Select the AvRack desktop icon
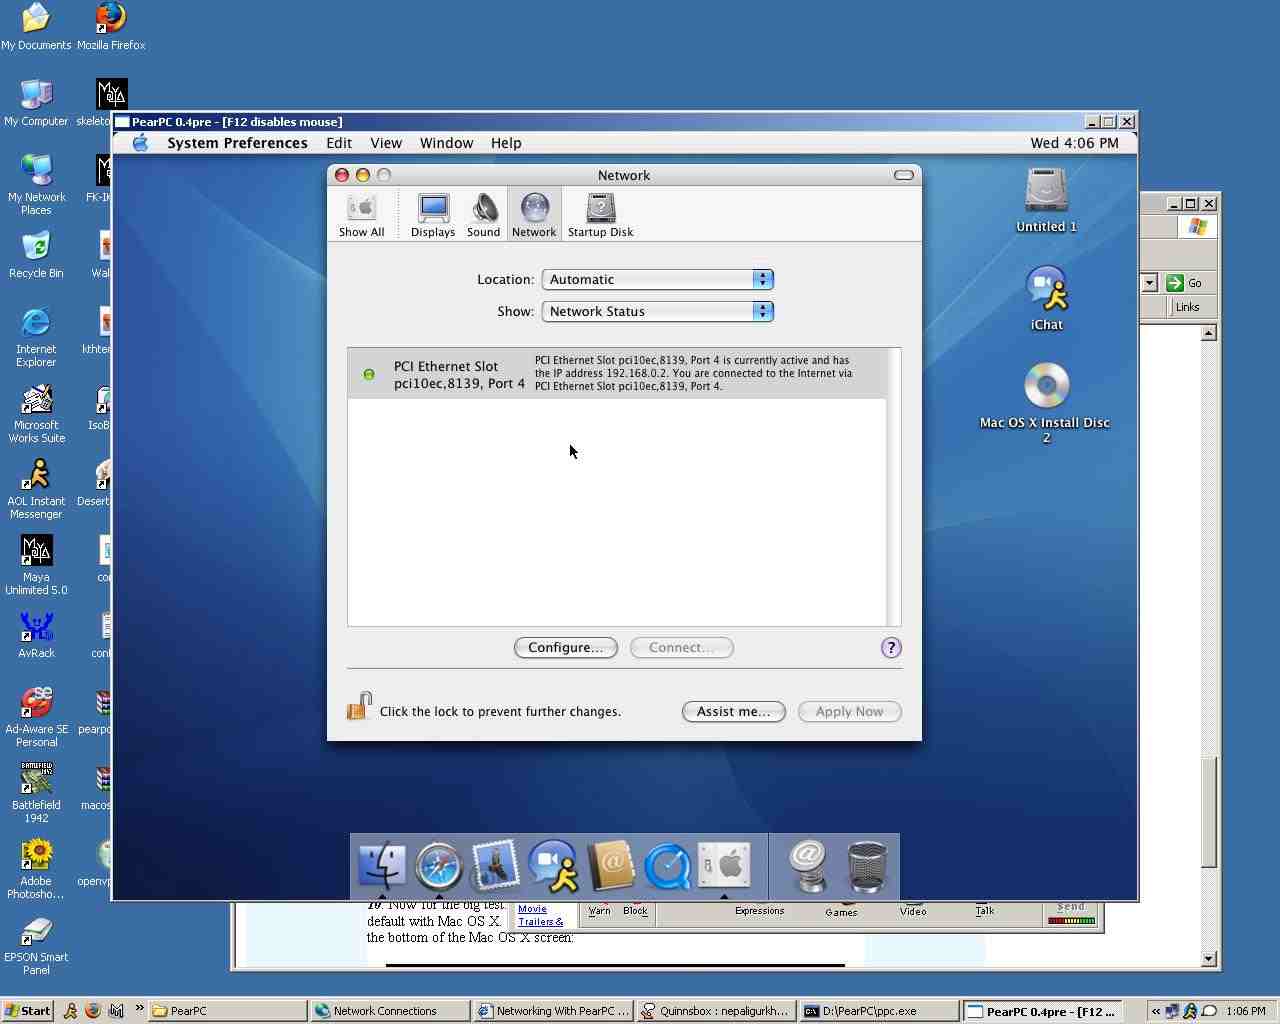This screenshot has height=1024, width=1280. (36, 635)
